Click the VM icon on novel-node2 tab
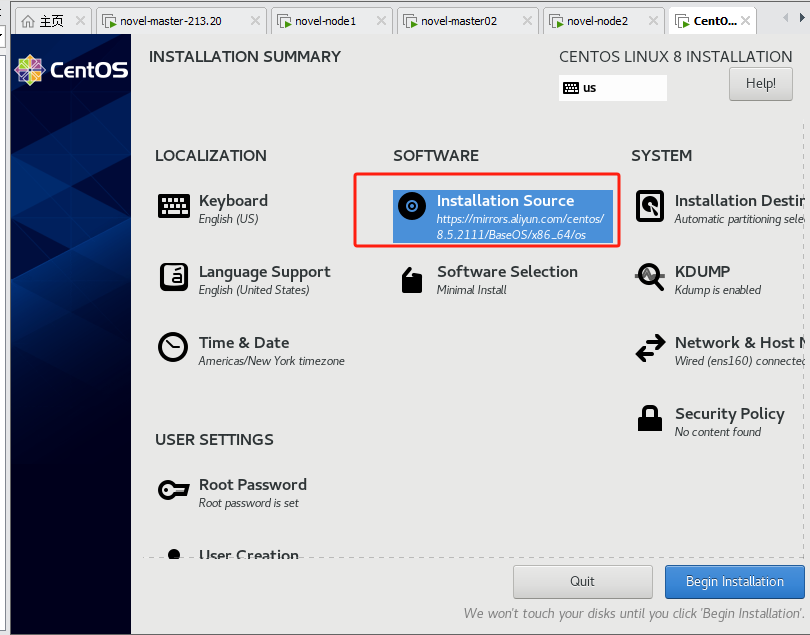 [x=556, y=21]
